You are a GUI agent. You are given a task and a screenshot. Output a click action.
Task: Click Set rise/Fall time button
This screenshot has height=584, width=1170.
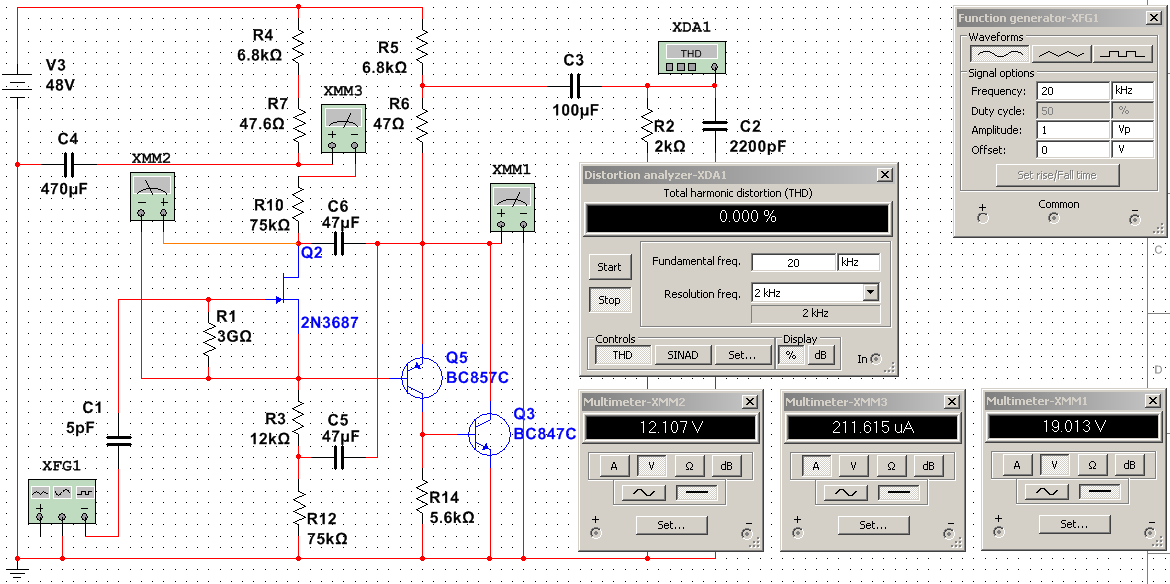(x=1058, y=175)
